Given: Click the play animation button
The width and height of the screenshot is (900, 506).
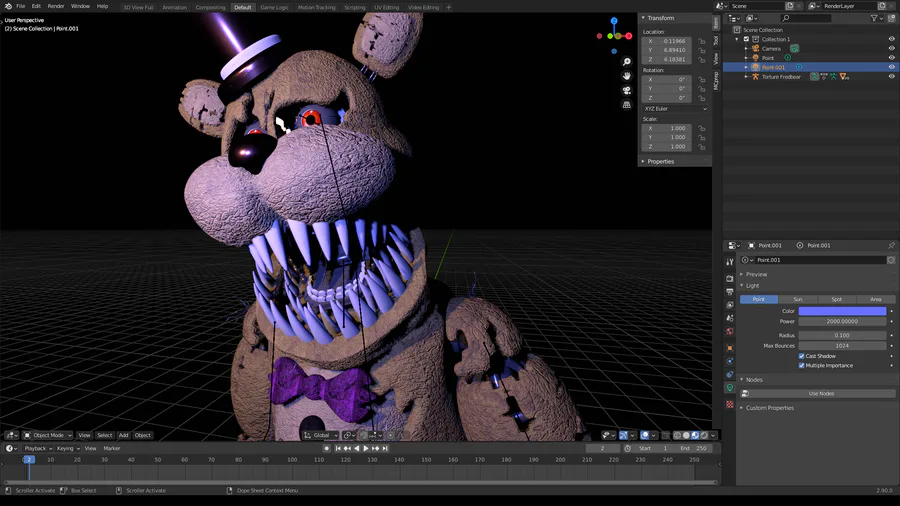Looking at the screenshot, I should point(366,449).
